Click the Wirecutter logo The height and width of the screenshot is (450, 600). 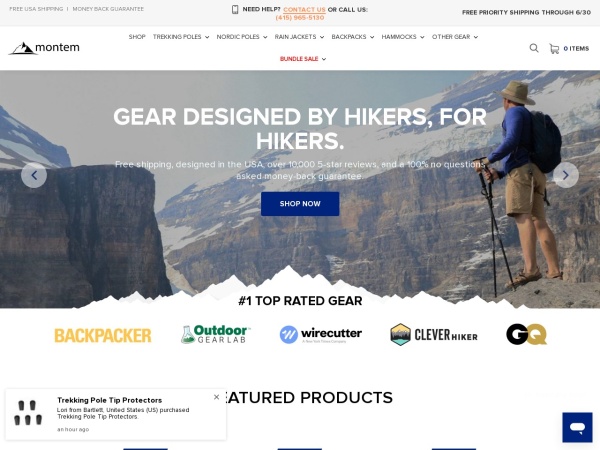click(x=320, y=334)
